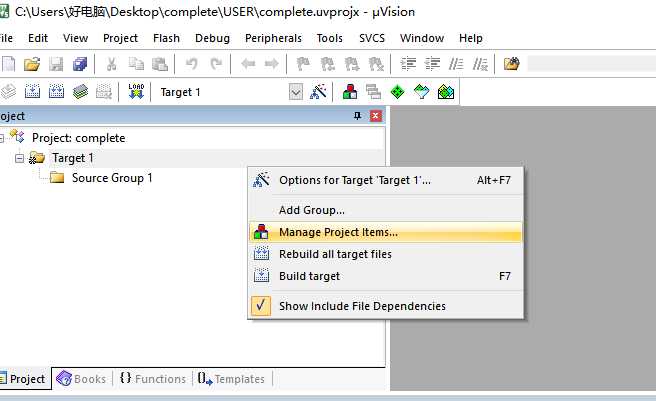Open Manage Project Items toolbar icon
Image resolution: width=656 pixels, height=401 pixels.
click(350, 91)
